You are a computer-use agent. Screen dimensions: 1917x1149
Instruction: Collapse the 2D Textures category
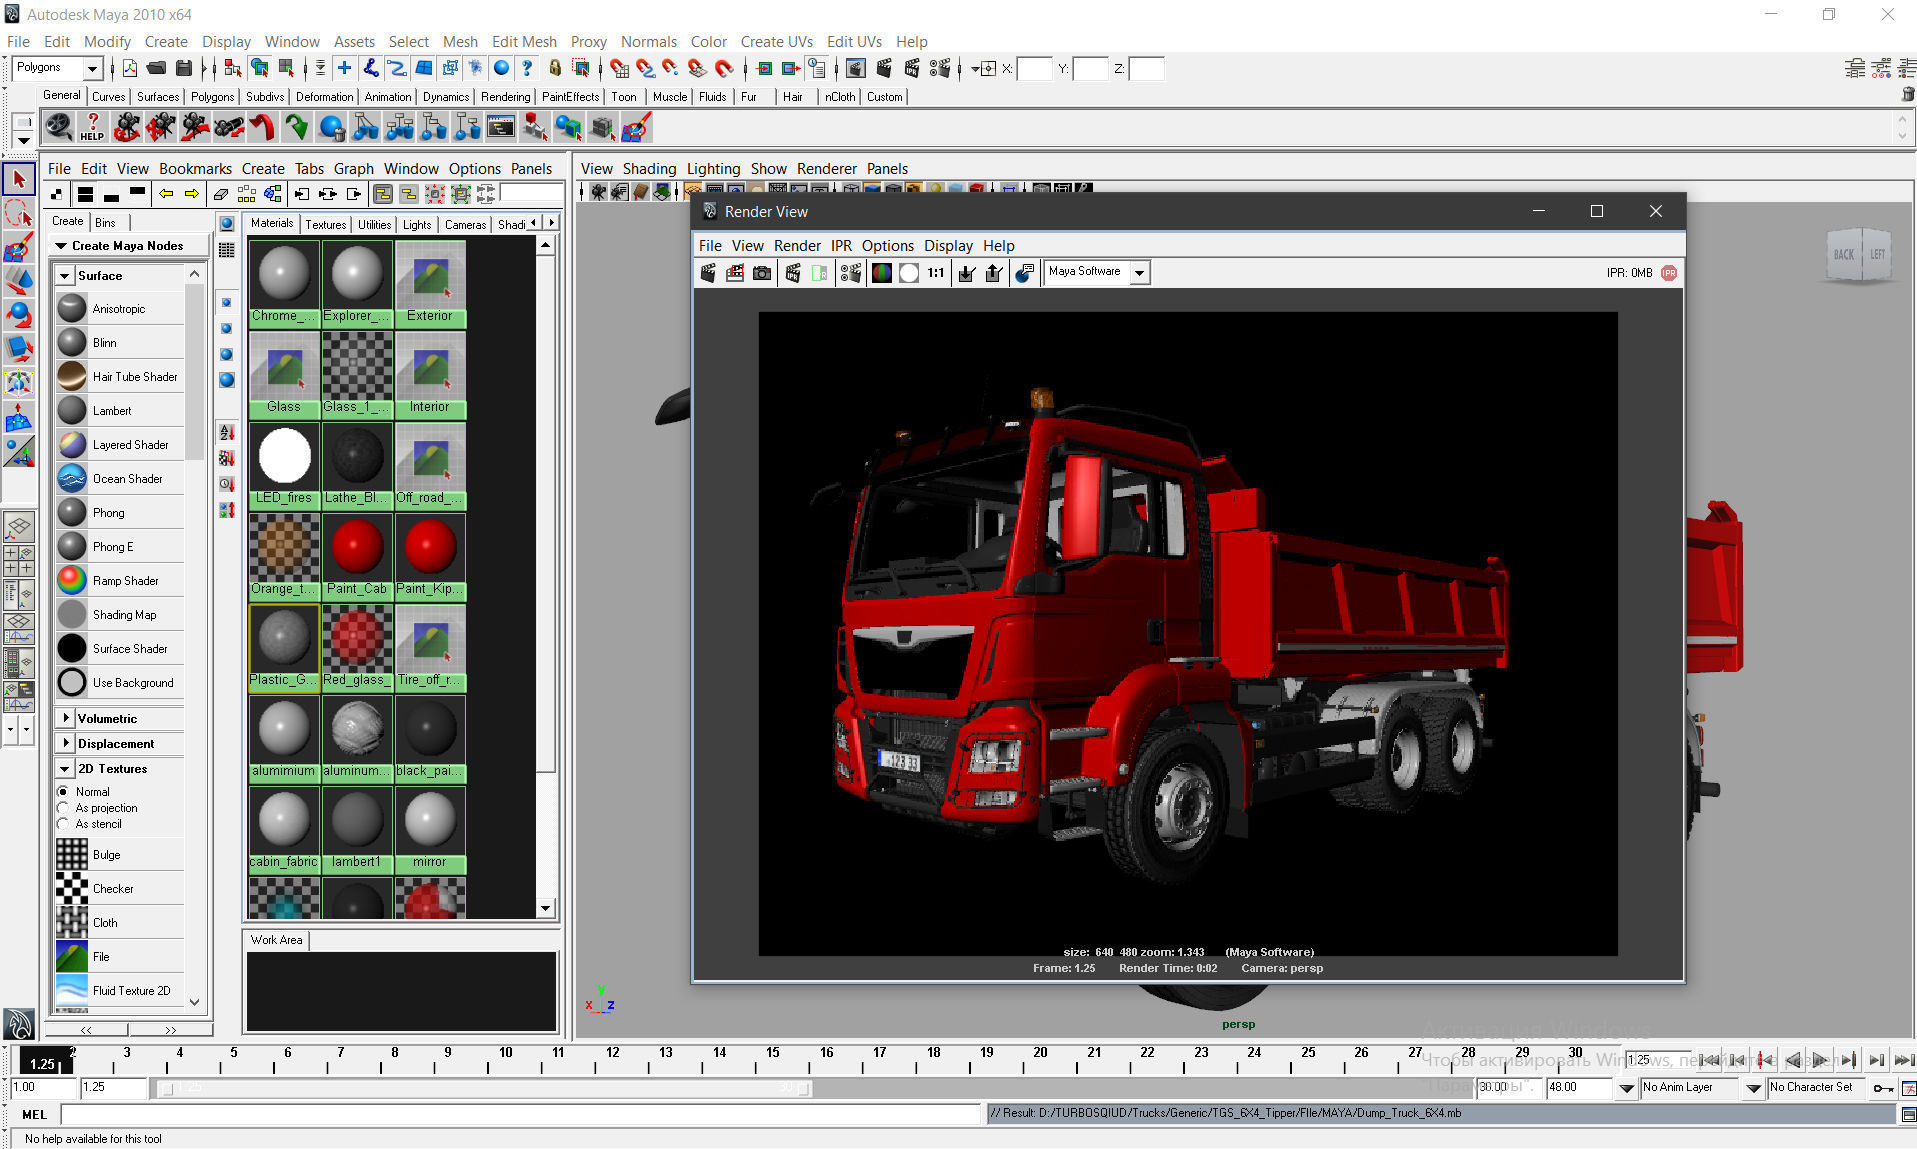click(x=65, y=768)
